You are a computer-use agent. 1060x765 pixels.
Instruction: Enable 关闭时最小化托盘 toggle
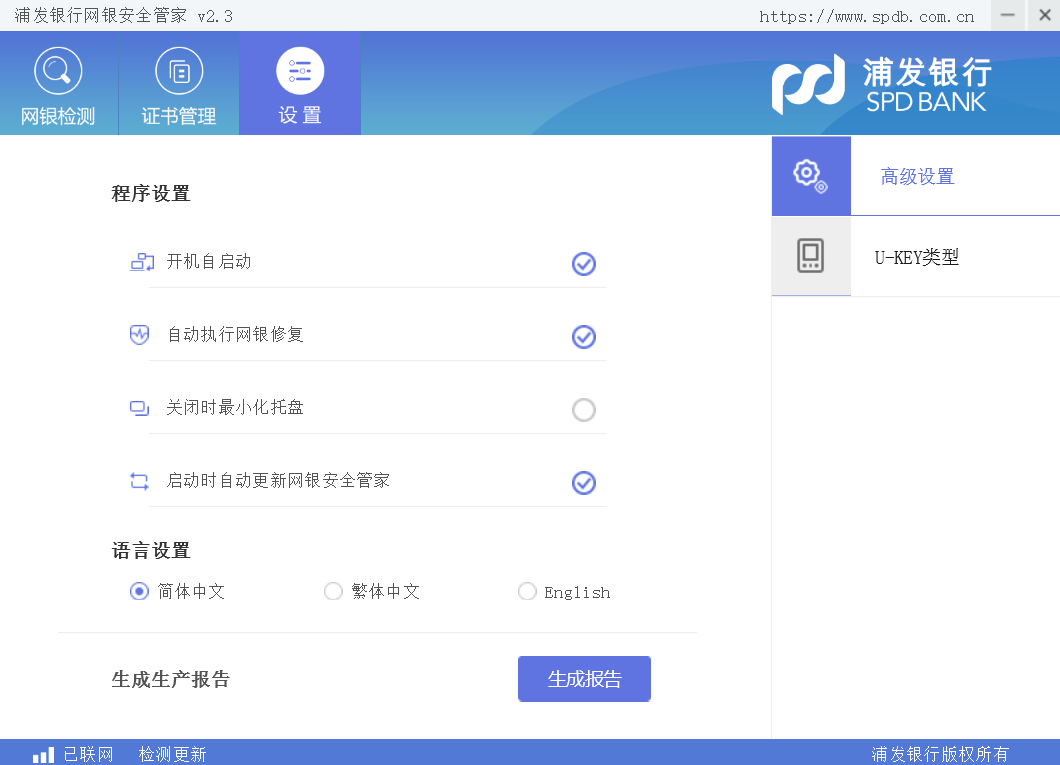point(584,410)
